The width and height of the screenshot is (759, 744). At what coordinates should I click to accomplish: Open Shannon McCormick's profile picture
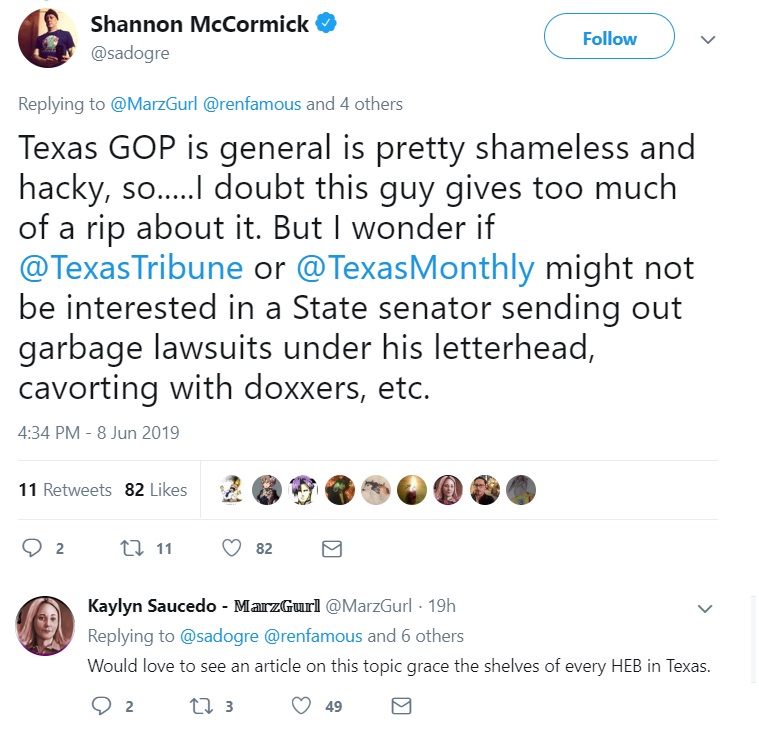coord(48,38)
